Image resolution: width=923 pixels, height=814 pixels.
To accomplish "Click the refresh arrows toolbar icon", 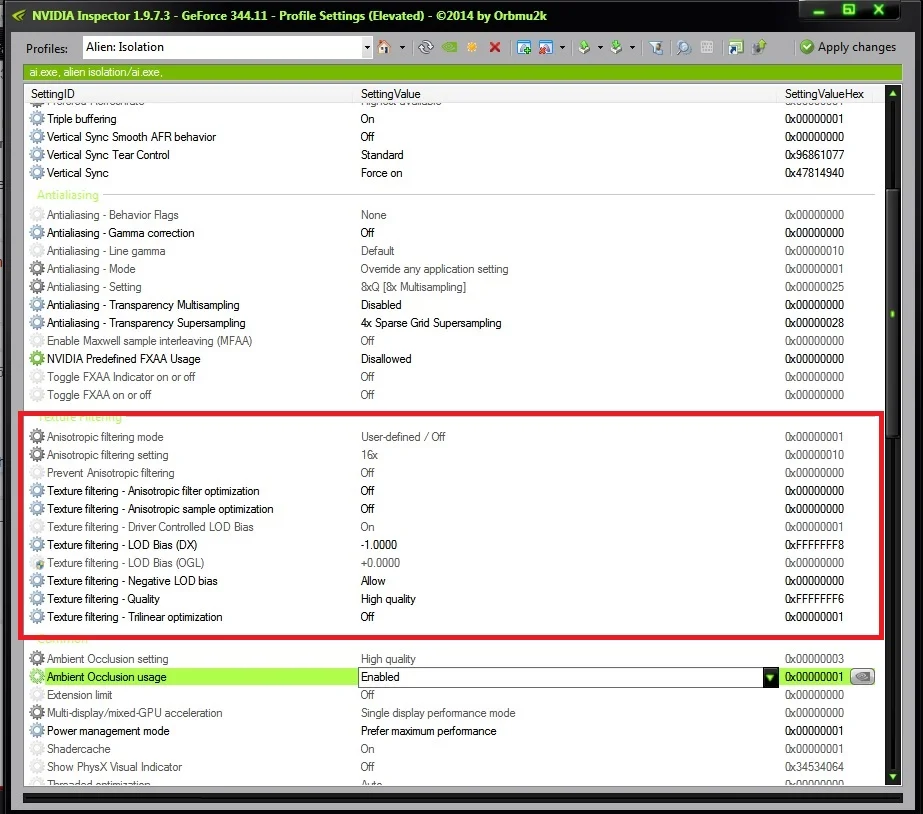I will point(426,47).
